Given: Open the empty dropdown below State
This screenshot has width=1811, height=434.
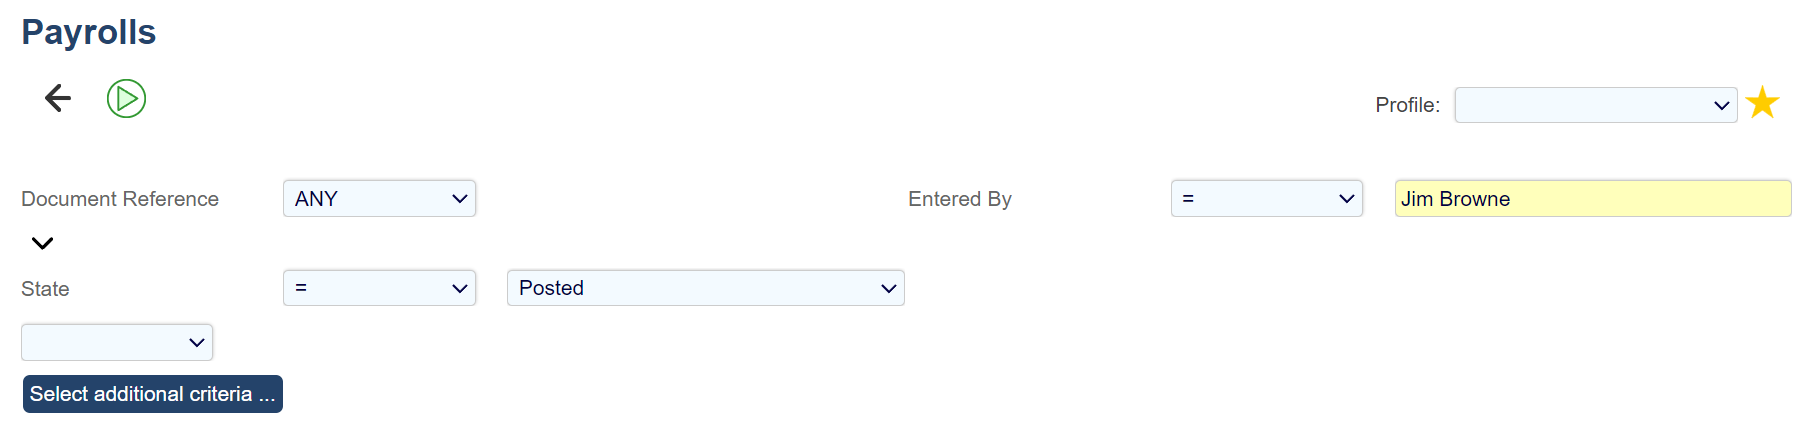Looking at the screenshot, I should point(117,342).
